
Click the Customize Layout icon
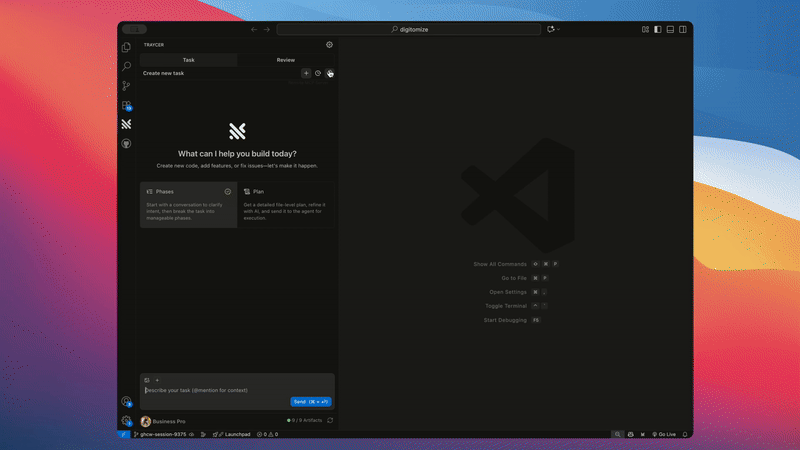tap(645, 30)
